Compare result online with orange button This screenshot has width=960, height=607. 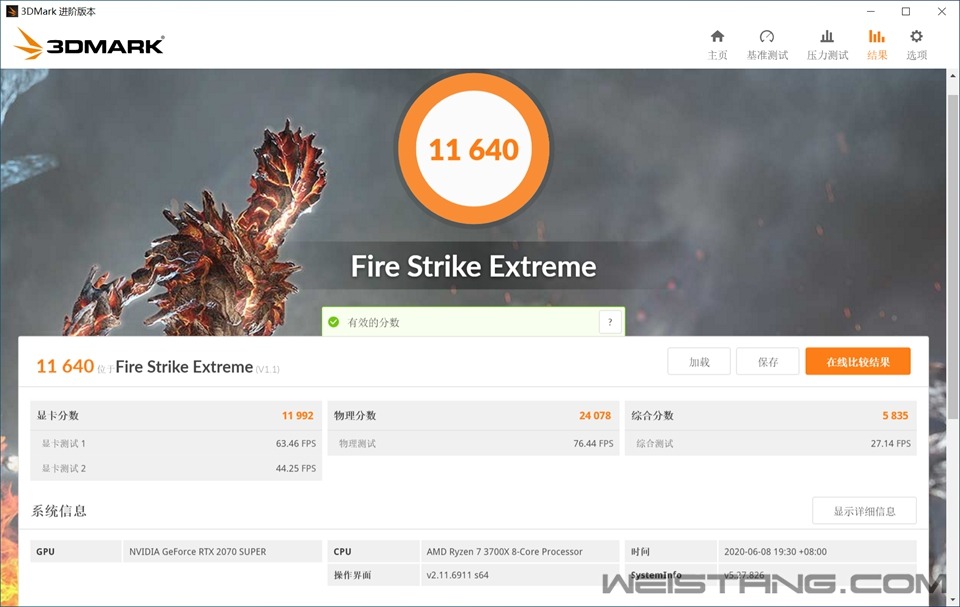pos(857,362)
